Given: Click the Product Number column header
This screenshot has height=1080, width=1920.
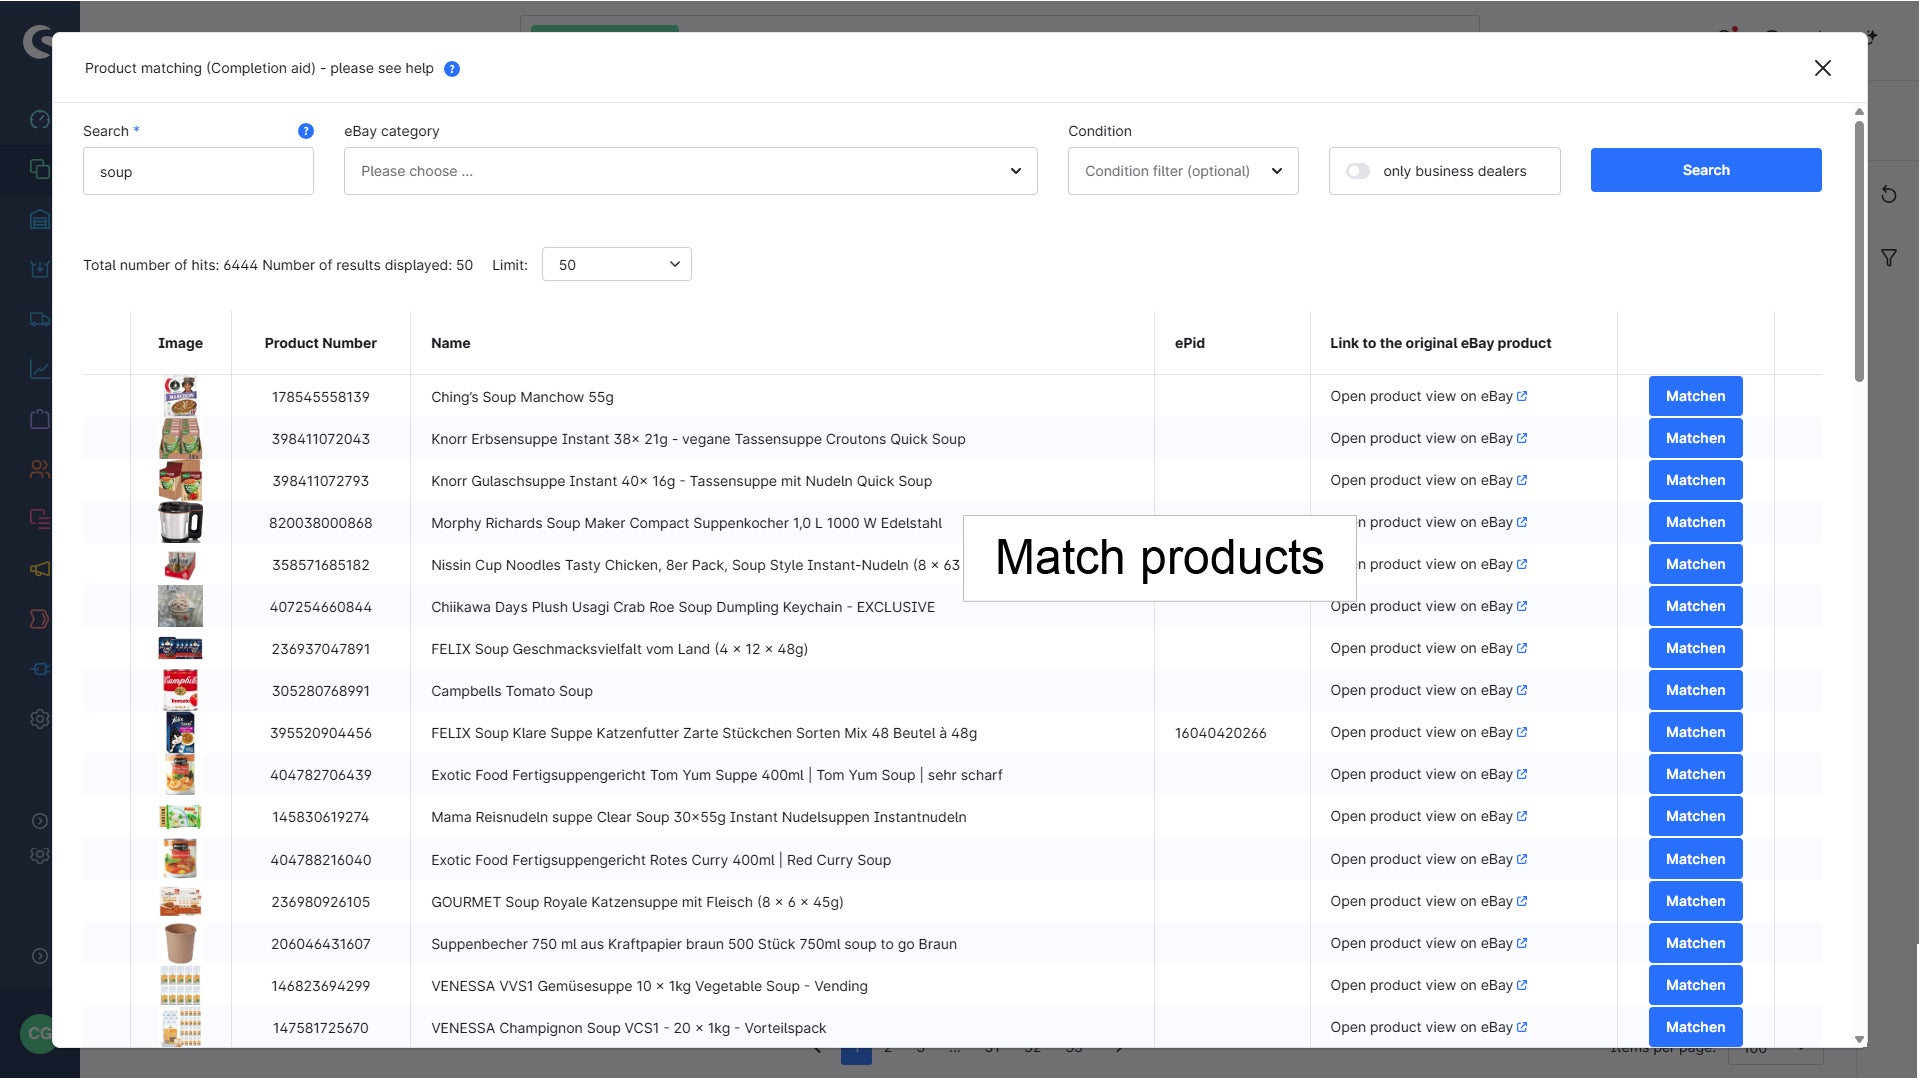Looking at the screenshot, I should tap(320, 343).
